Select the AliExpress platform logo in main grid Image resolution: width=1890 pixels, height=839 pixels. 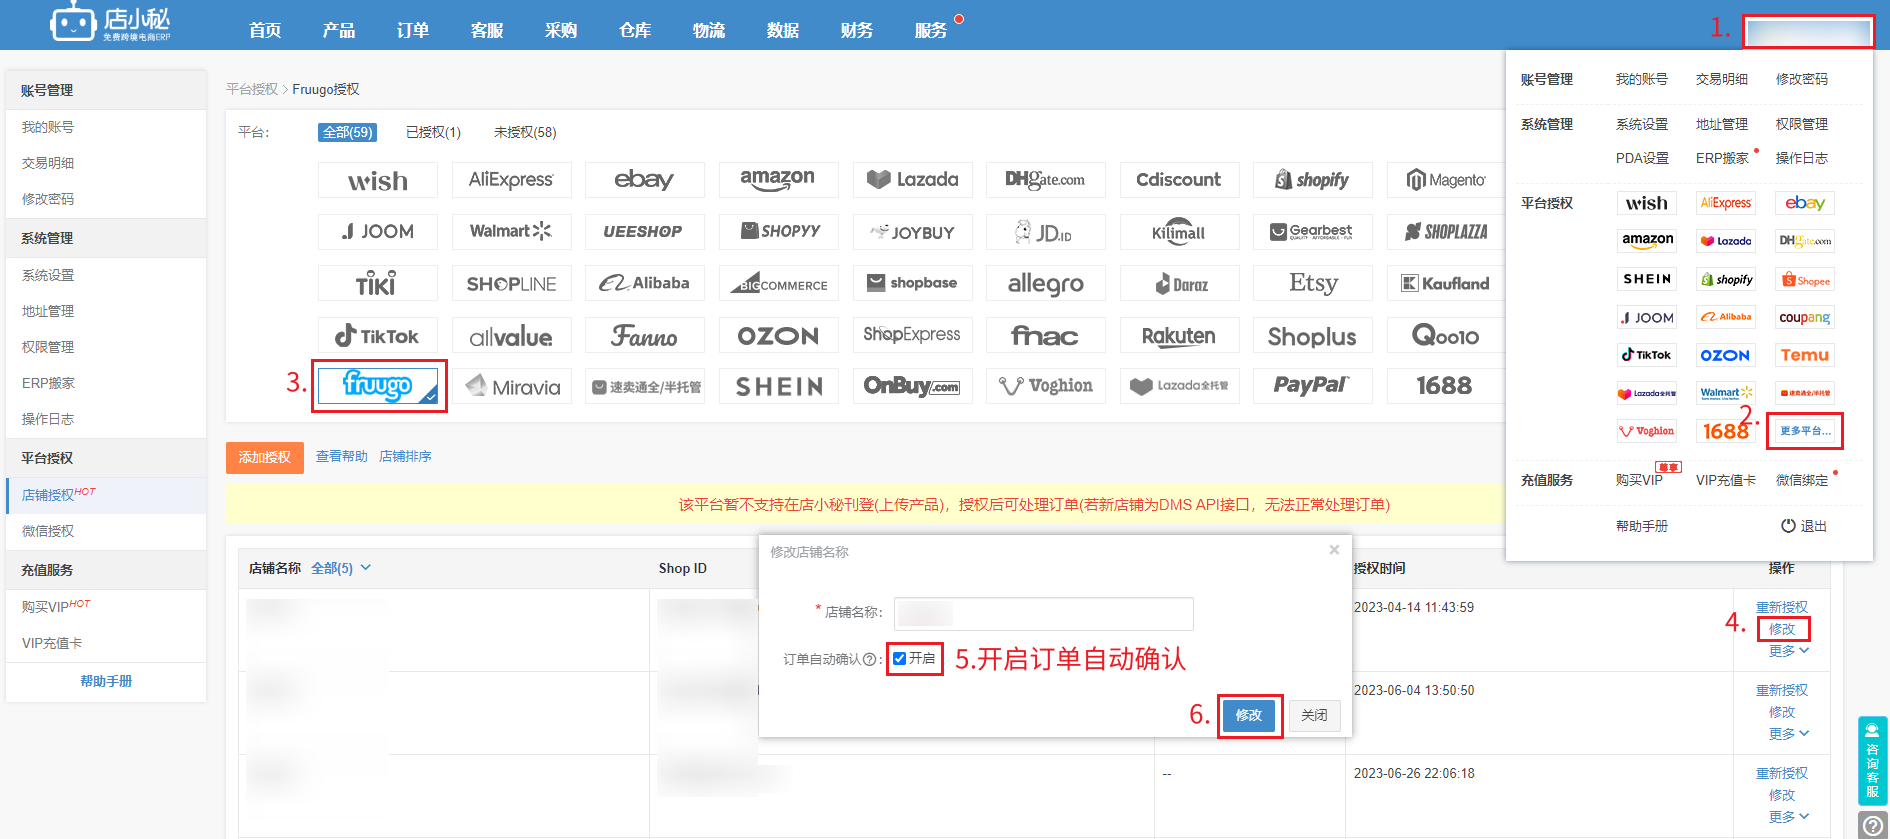click(511, 180)
